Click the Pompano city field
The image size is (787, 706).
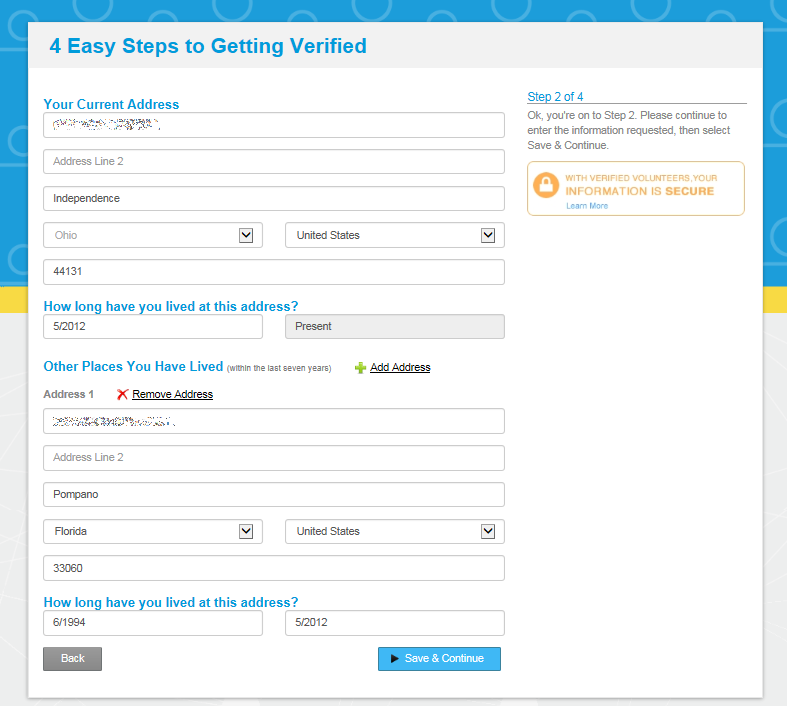coord(273,494)
